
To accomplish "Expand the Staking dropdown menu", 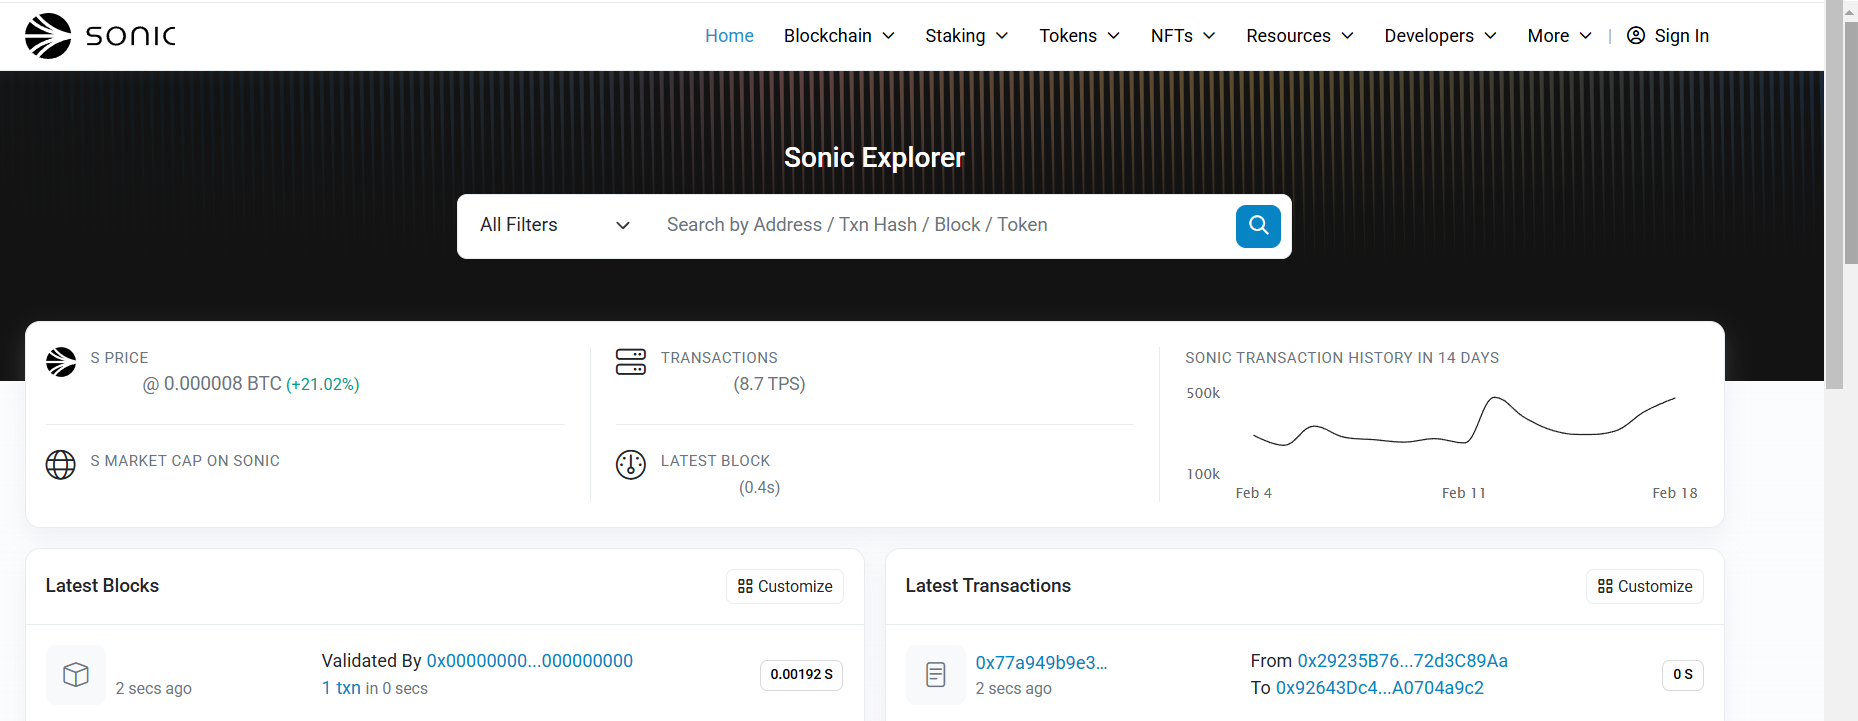I will (966, 36).
